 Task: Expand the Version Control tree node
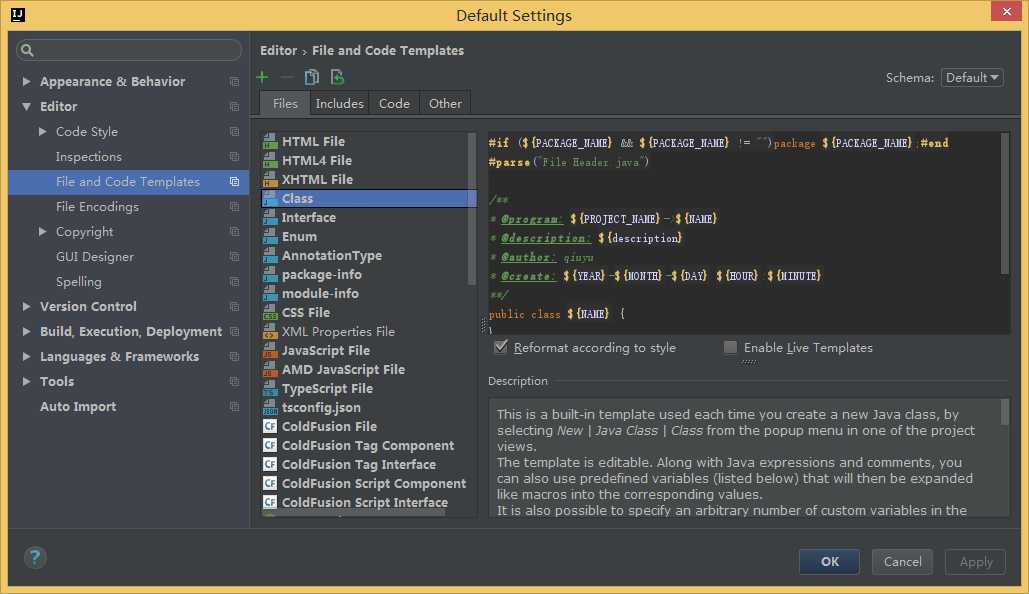(27, 307)
